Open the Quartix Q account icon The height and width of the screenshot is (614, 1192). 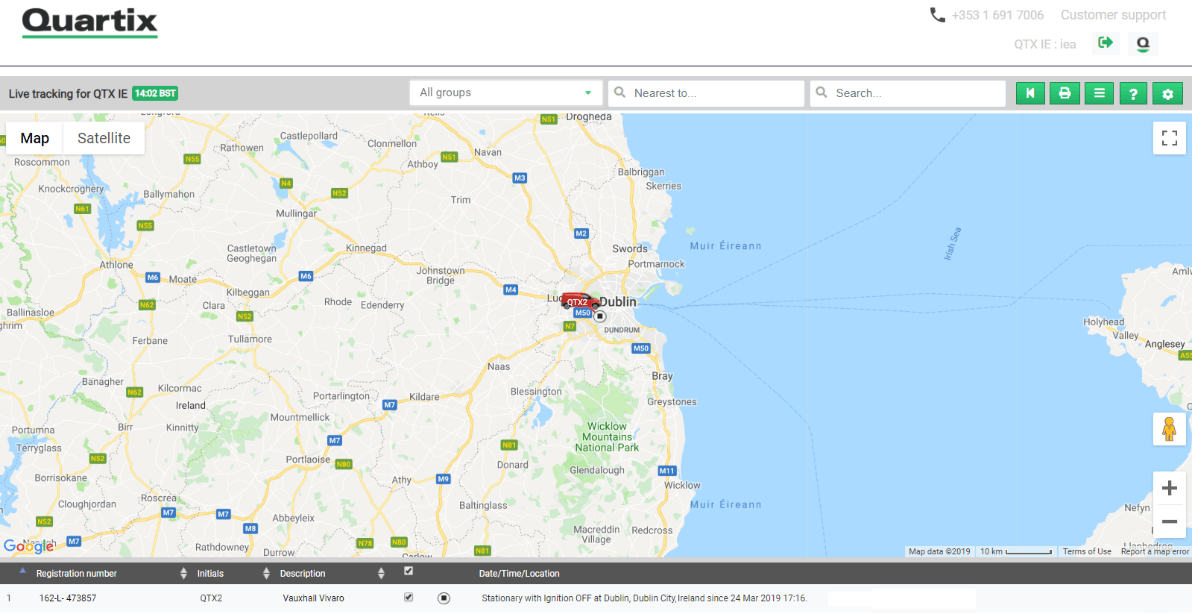pos(1143,43)
